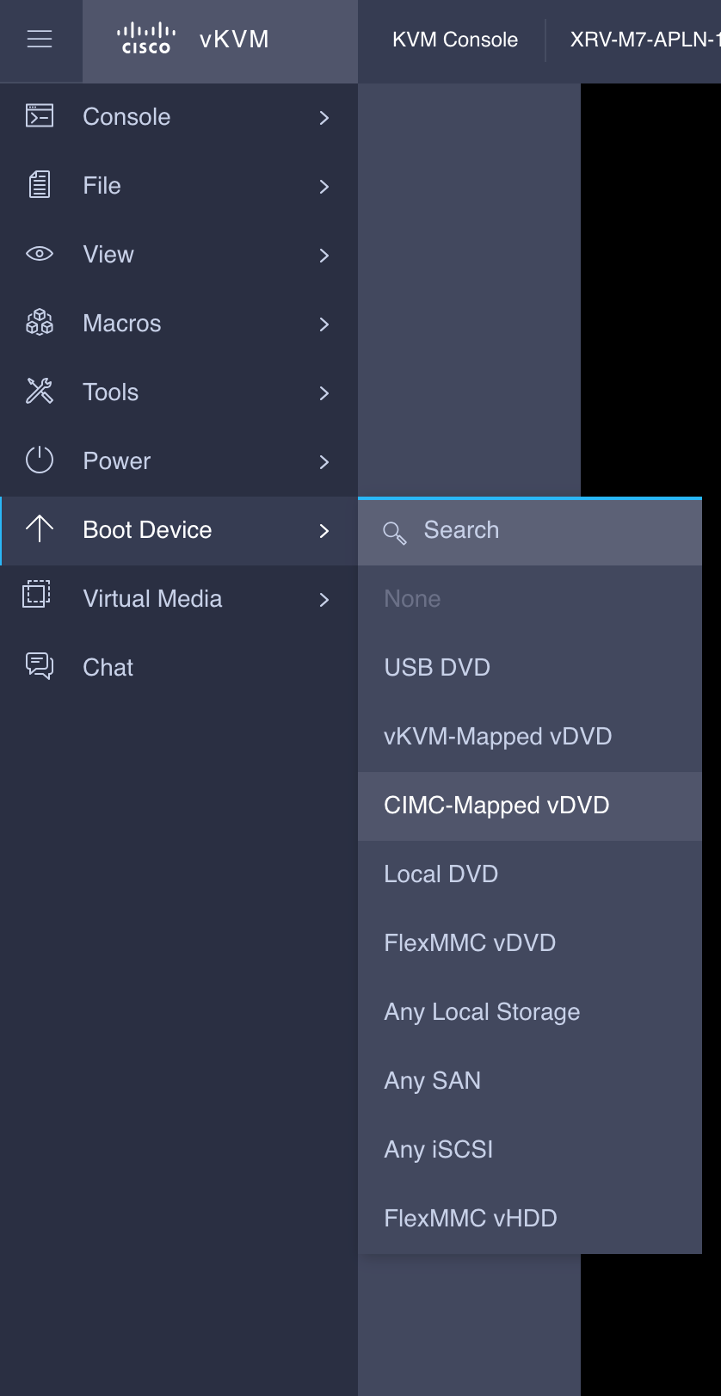Open the Virtual Media menu item
This screenshot has height=1396, width=722.
point(179,599)
